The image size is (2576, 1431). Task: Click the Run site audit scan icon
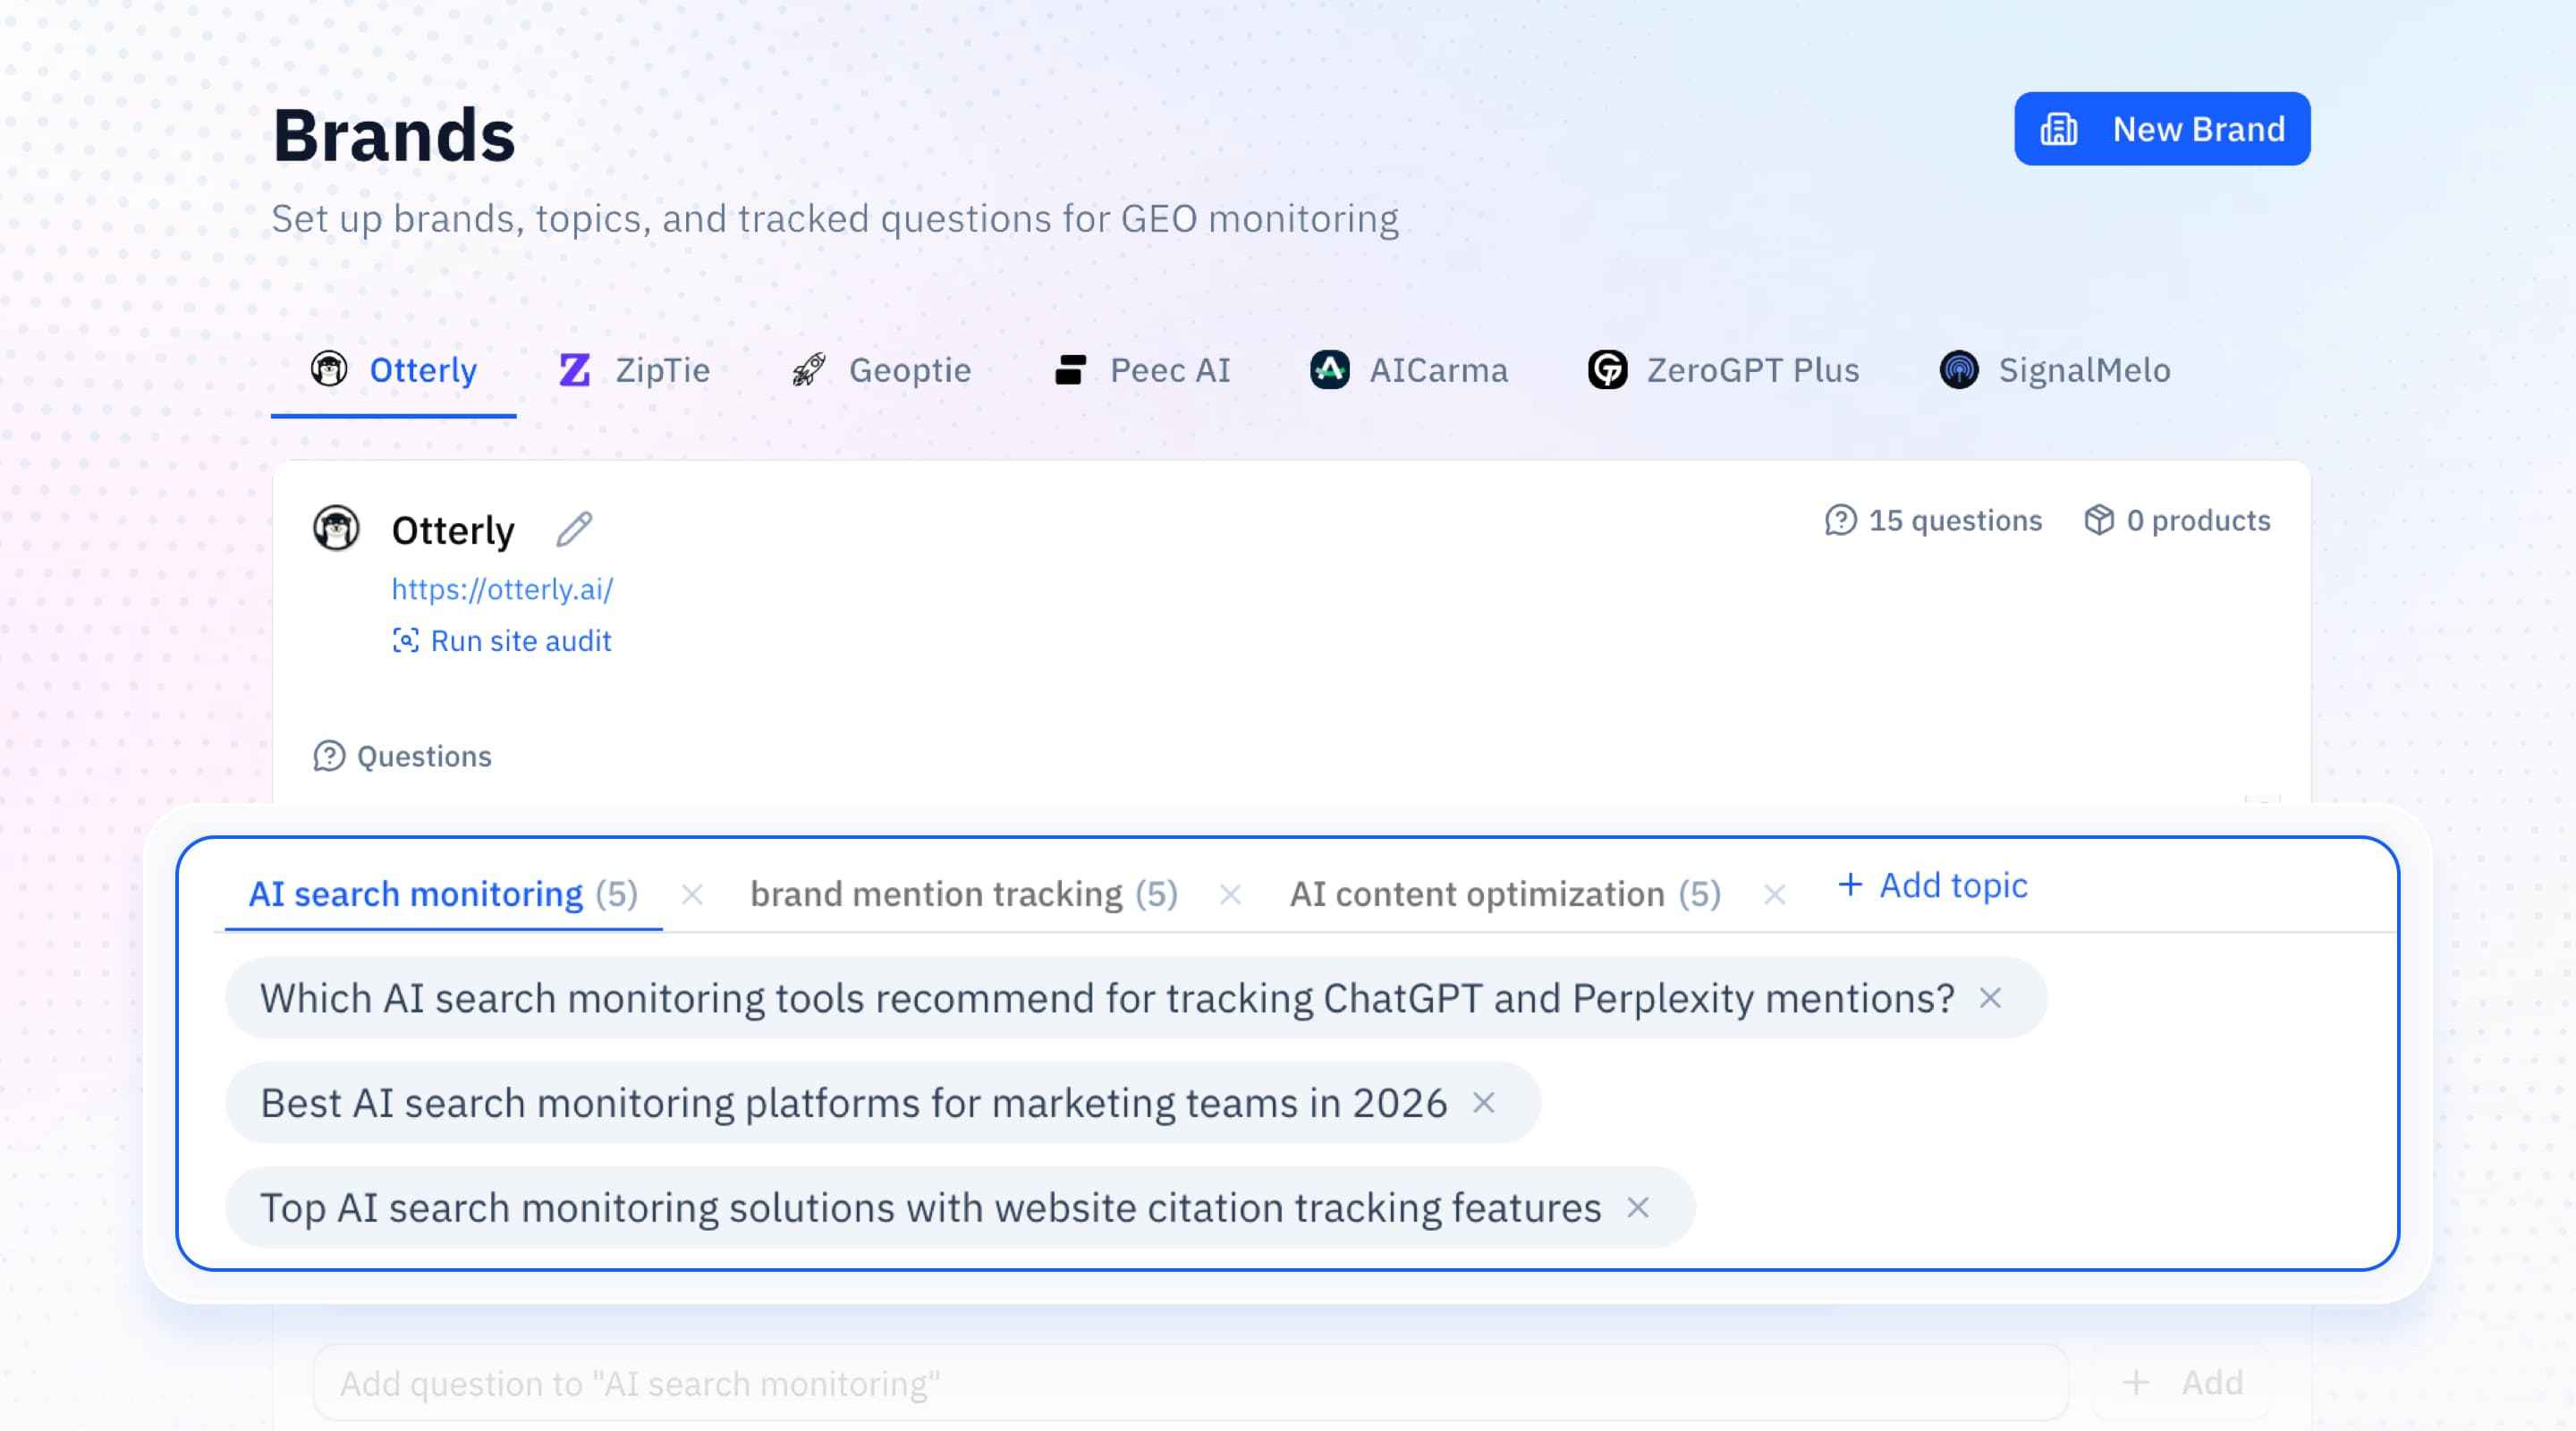(x=405, y=641)
